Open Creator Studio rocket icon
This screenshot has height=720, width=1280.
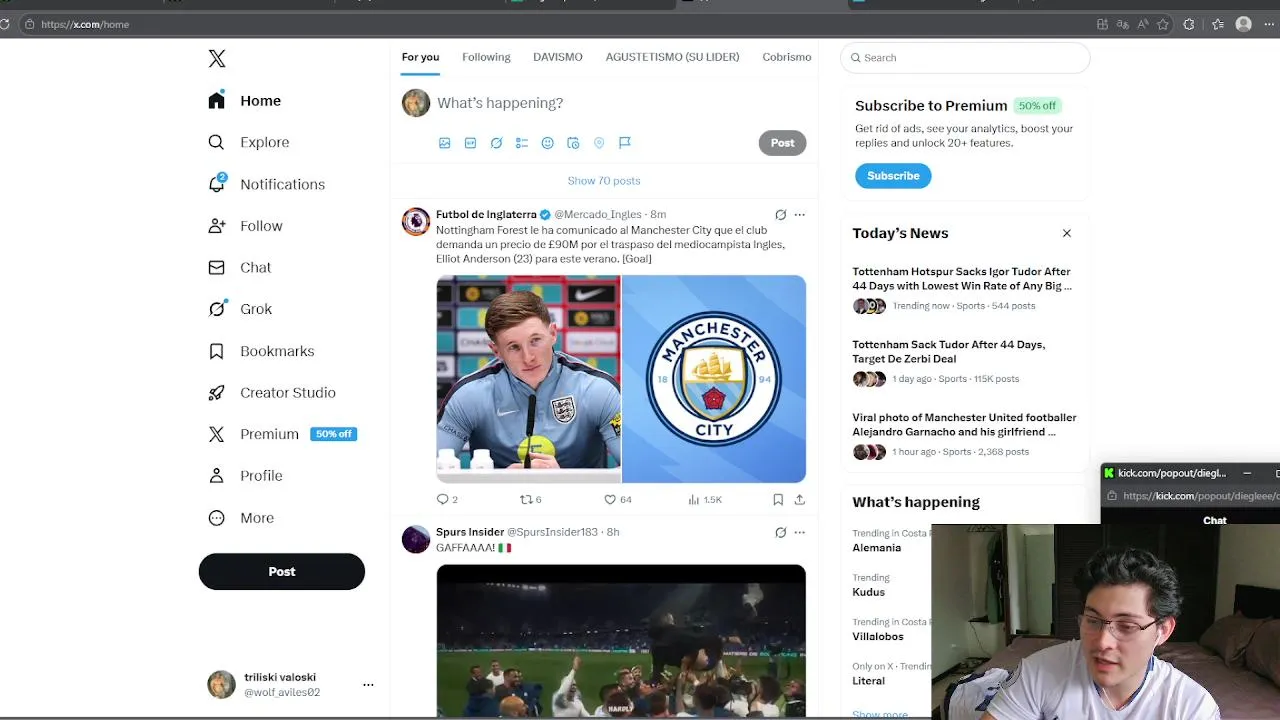tap(216, 393)
